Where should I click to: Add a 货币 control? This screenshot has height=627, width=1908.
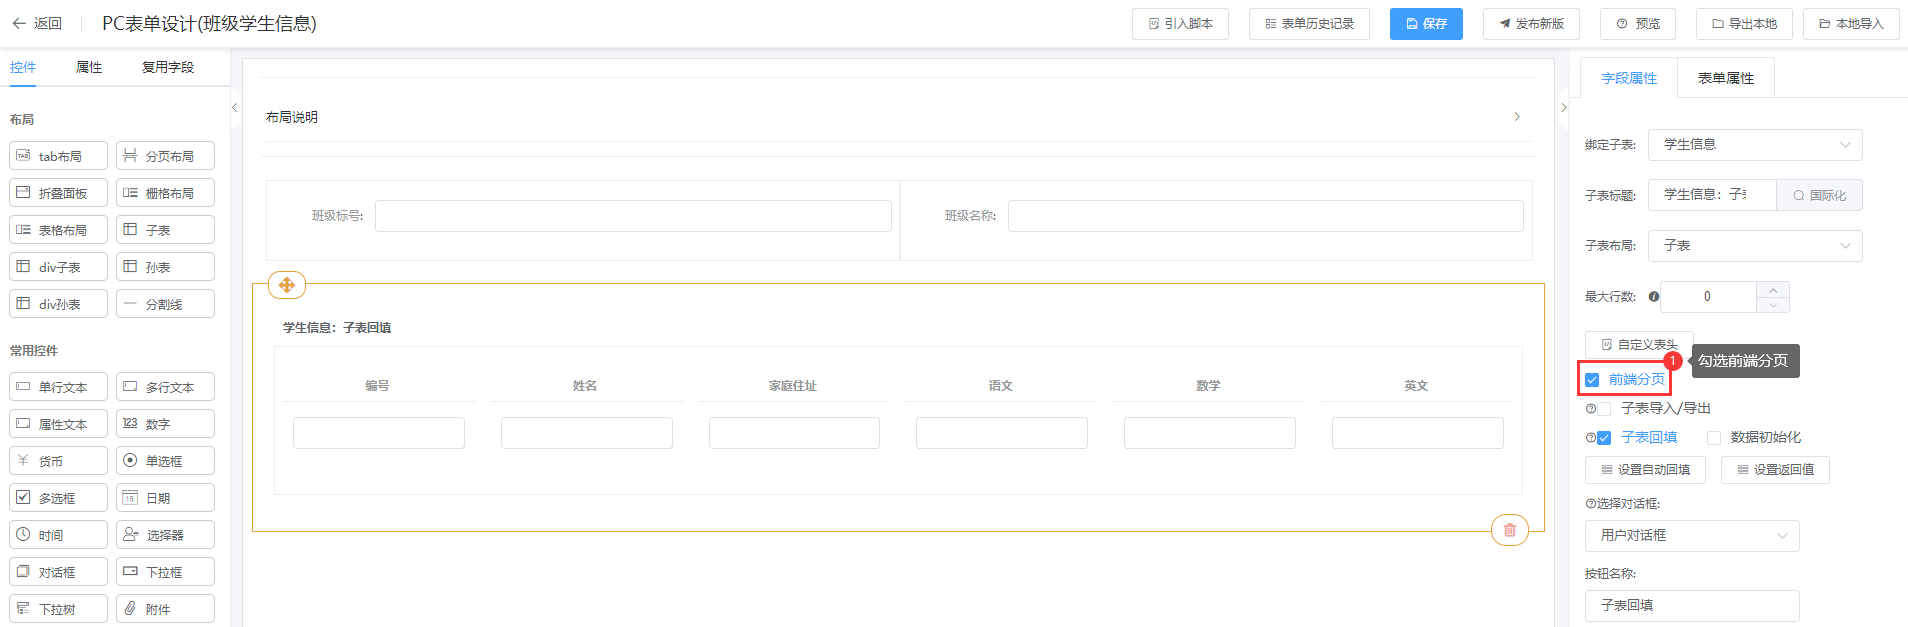[59, 461]
